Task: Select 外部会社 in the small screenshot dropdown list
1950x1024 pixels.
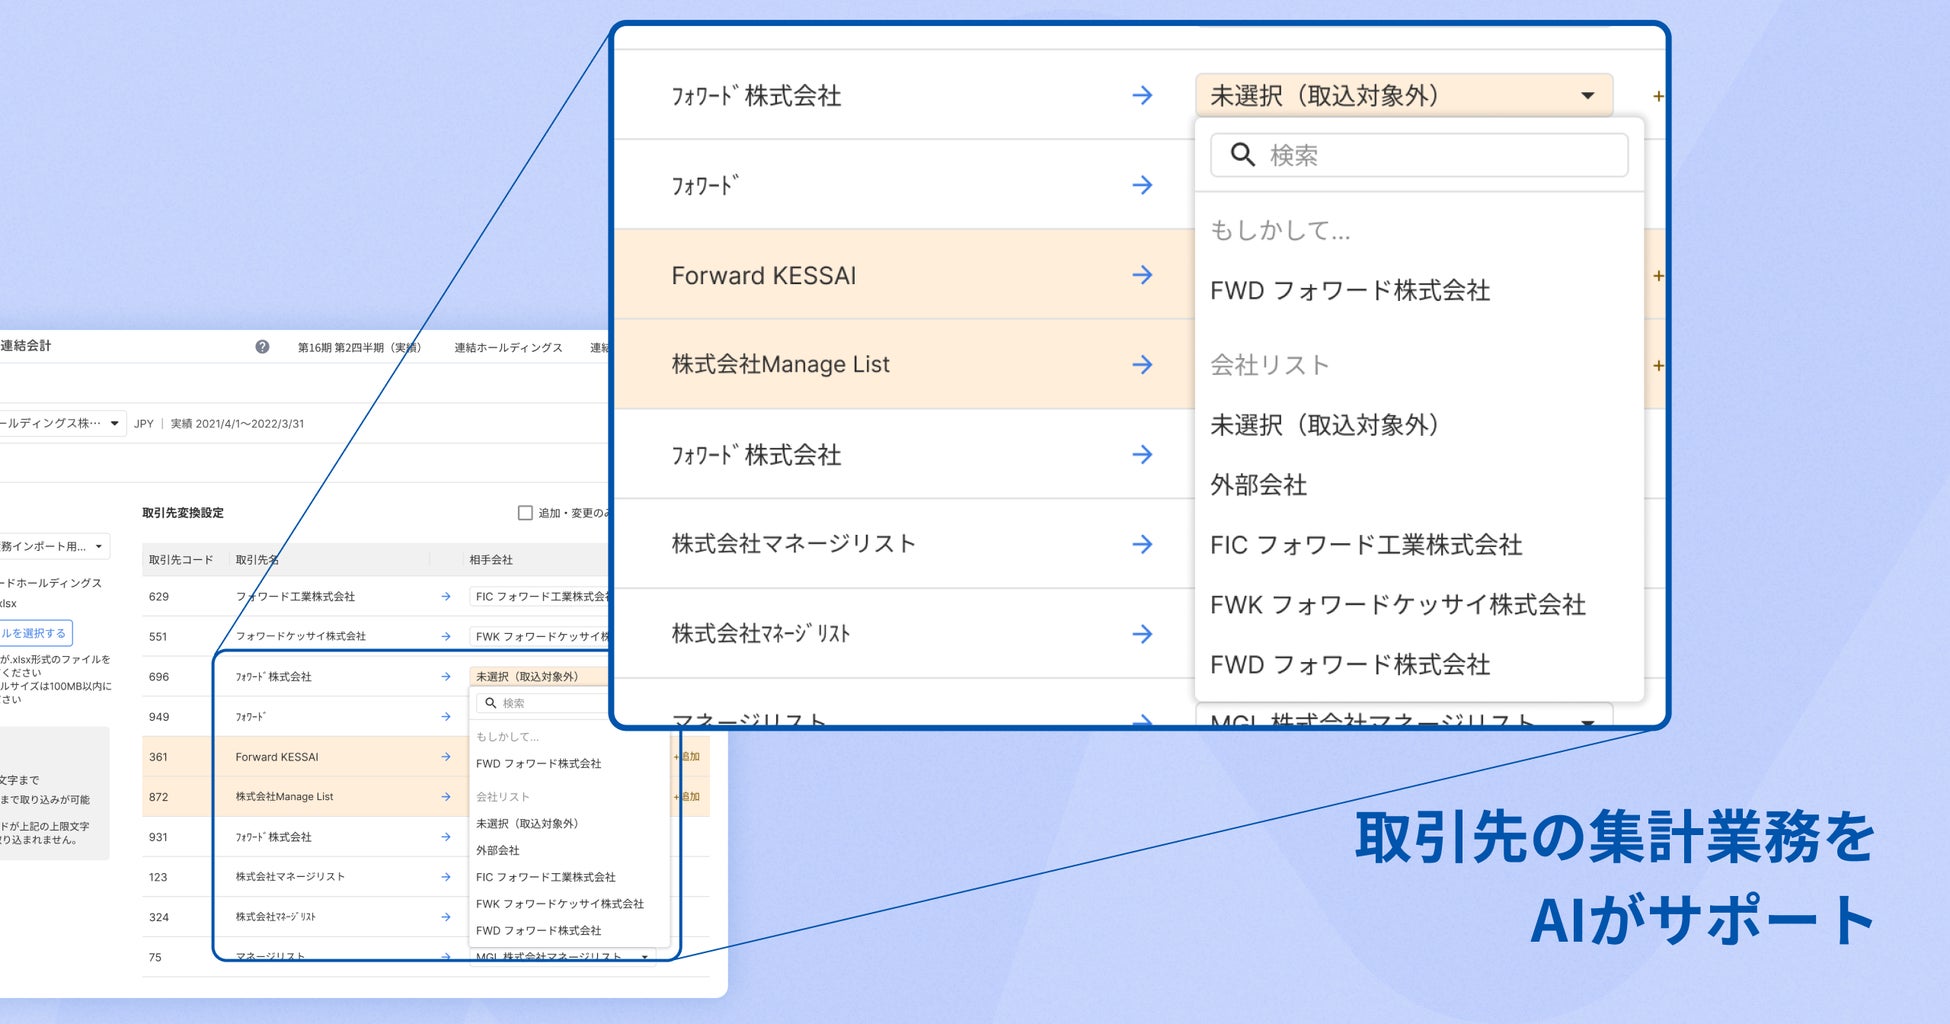Action: coord(497,850)
